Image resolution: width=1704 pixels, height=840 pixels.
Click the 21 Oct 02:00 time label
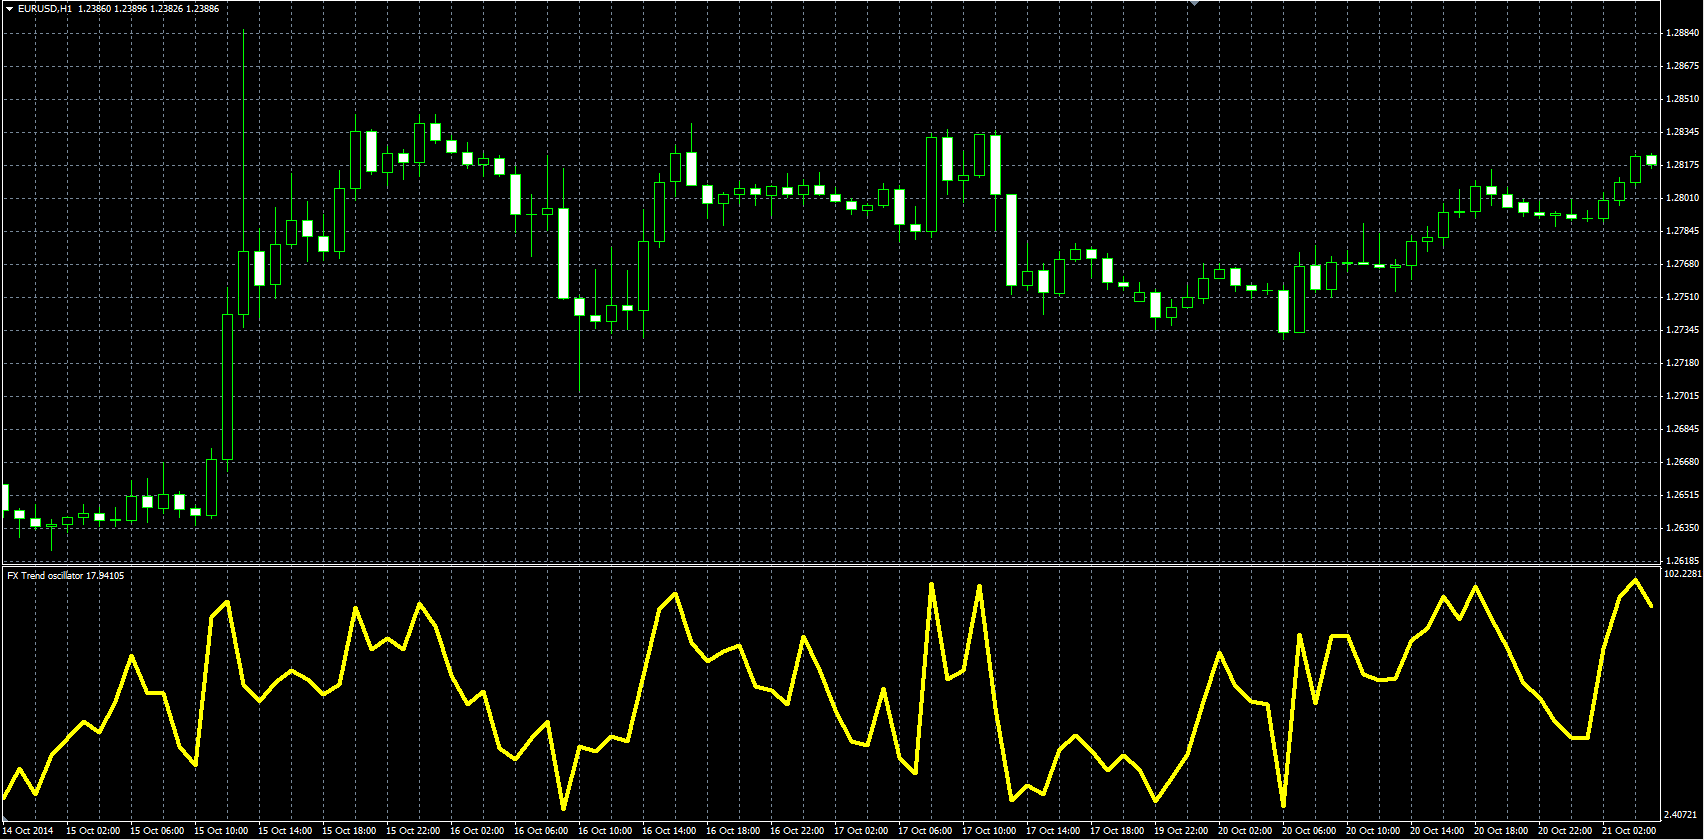tap(1629, 830)
